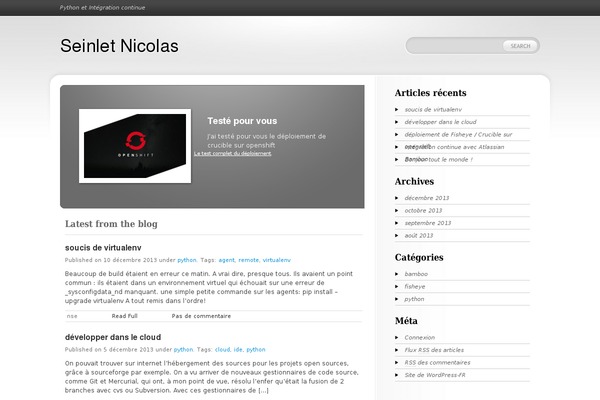The width and height of the screenshot is (600, 400).
Task: Open the 'python' category in sidebar
Action: [414, 299]
